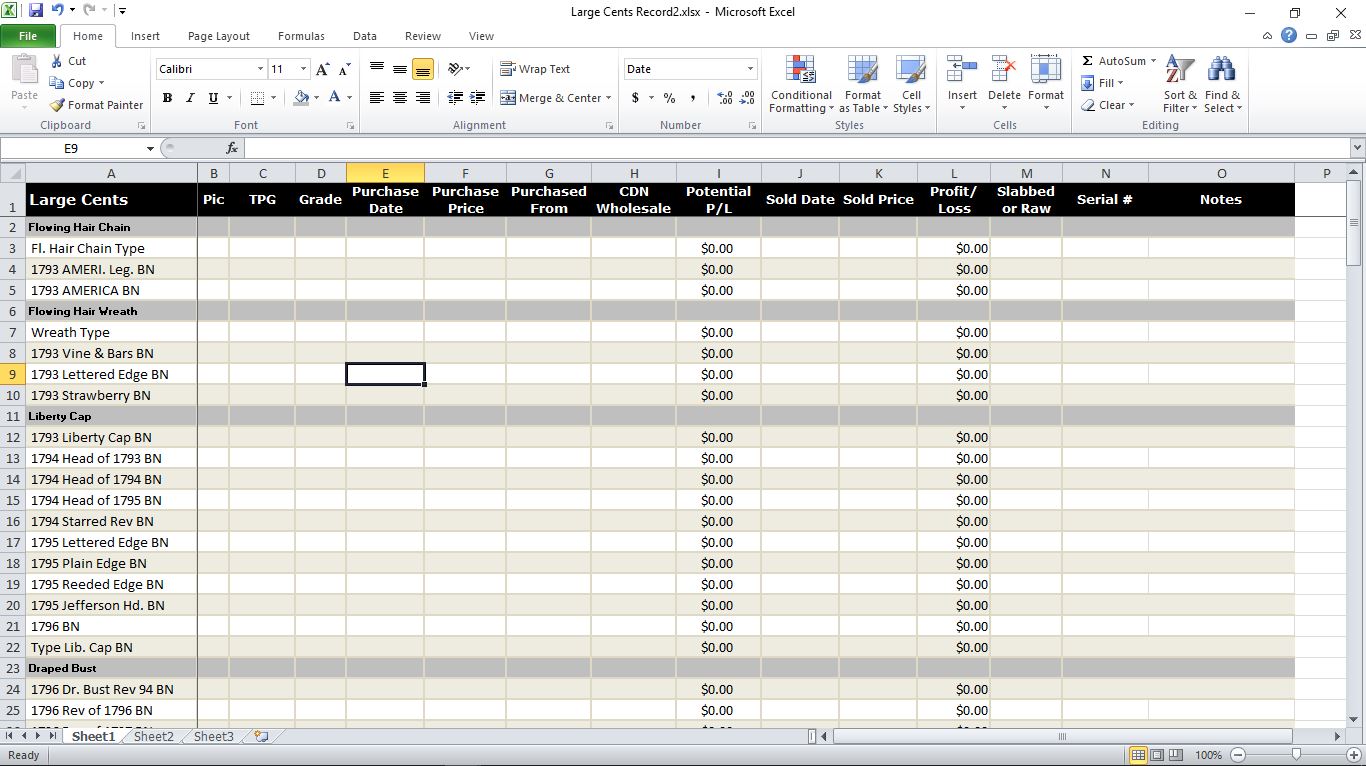Click the Sort & Filter icon
This screenshot has height=766, width=1366.
pos(1180,70)
